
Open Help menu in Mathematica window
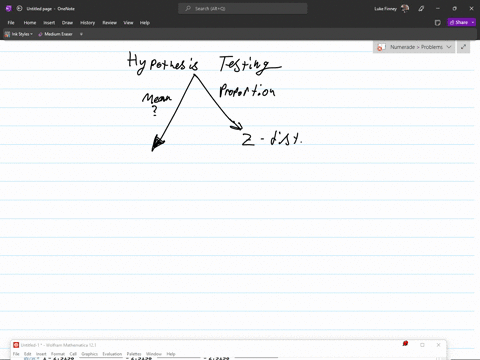pyautogui.click(x=171, y=354)
